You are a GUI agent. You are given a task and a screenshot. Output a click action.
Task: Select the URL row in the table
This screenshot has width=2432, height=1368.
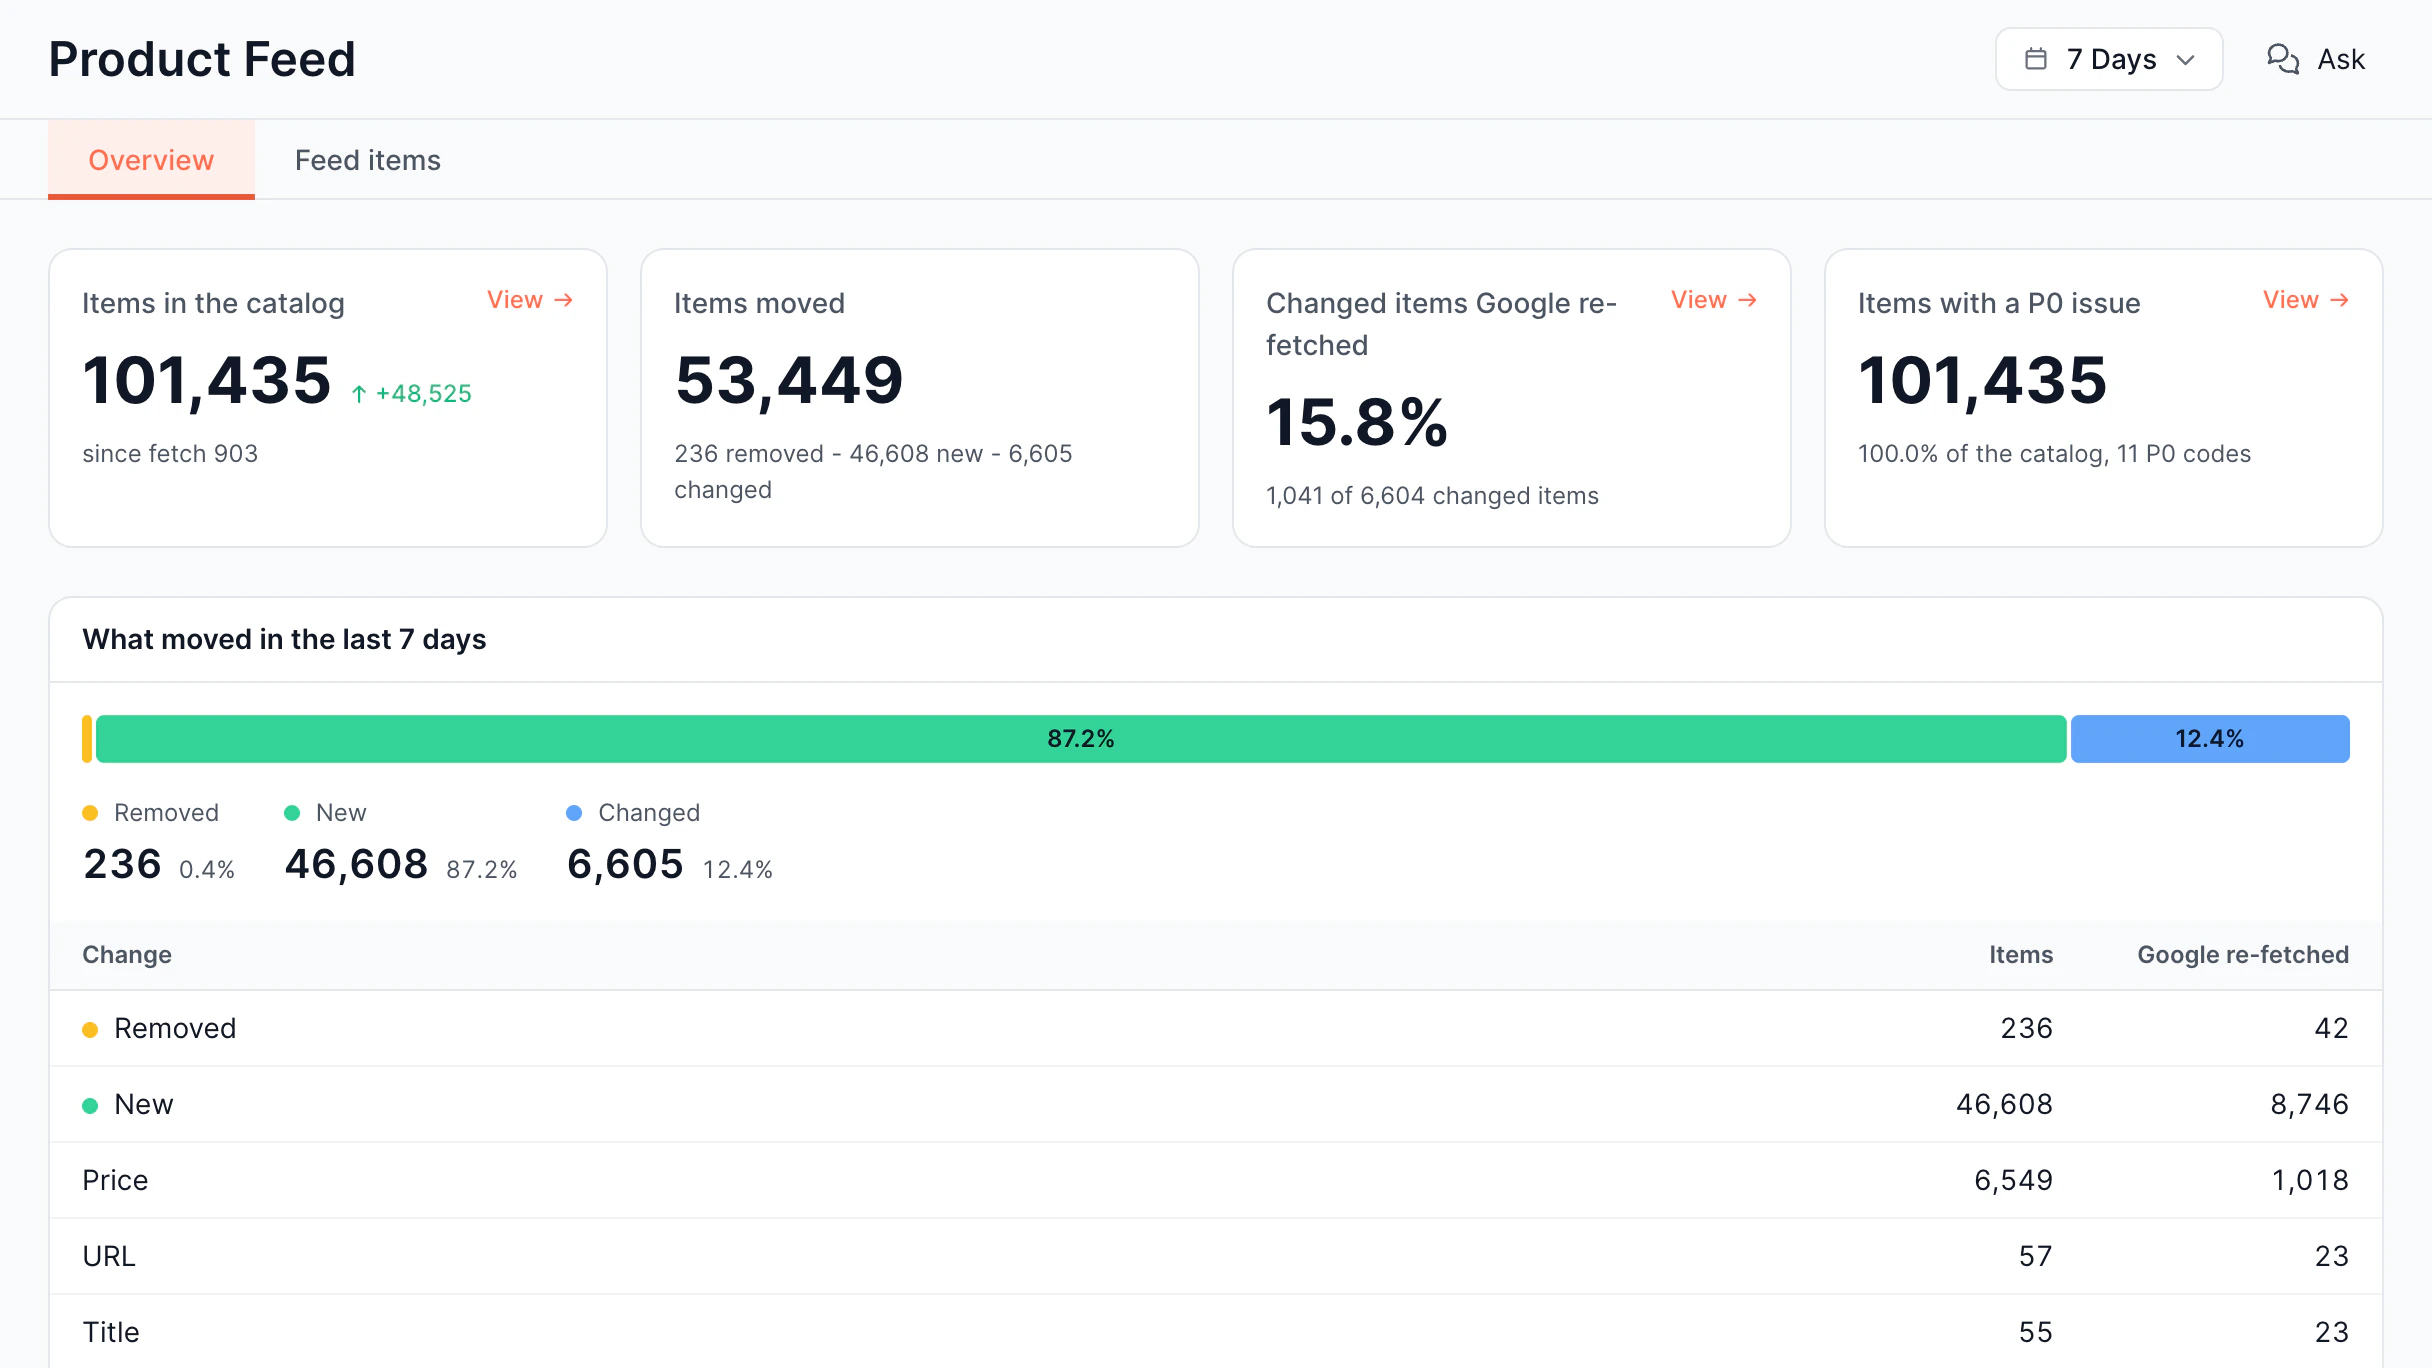pos(1216,1256)
